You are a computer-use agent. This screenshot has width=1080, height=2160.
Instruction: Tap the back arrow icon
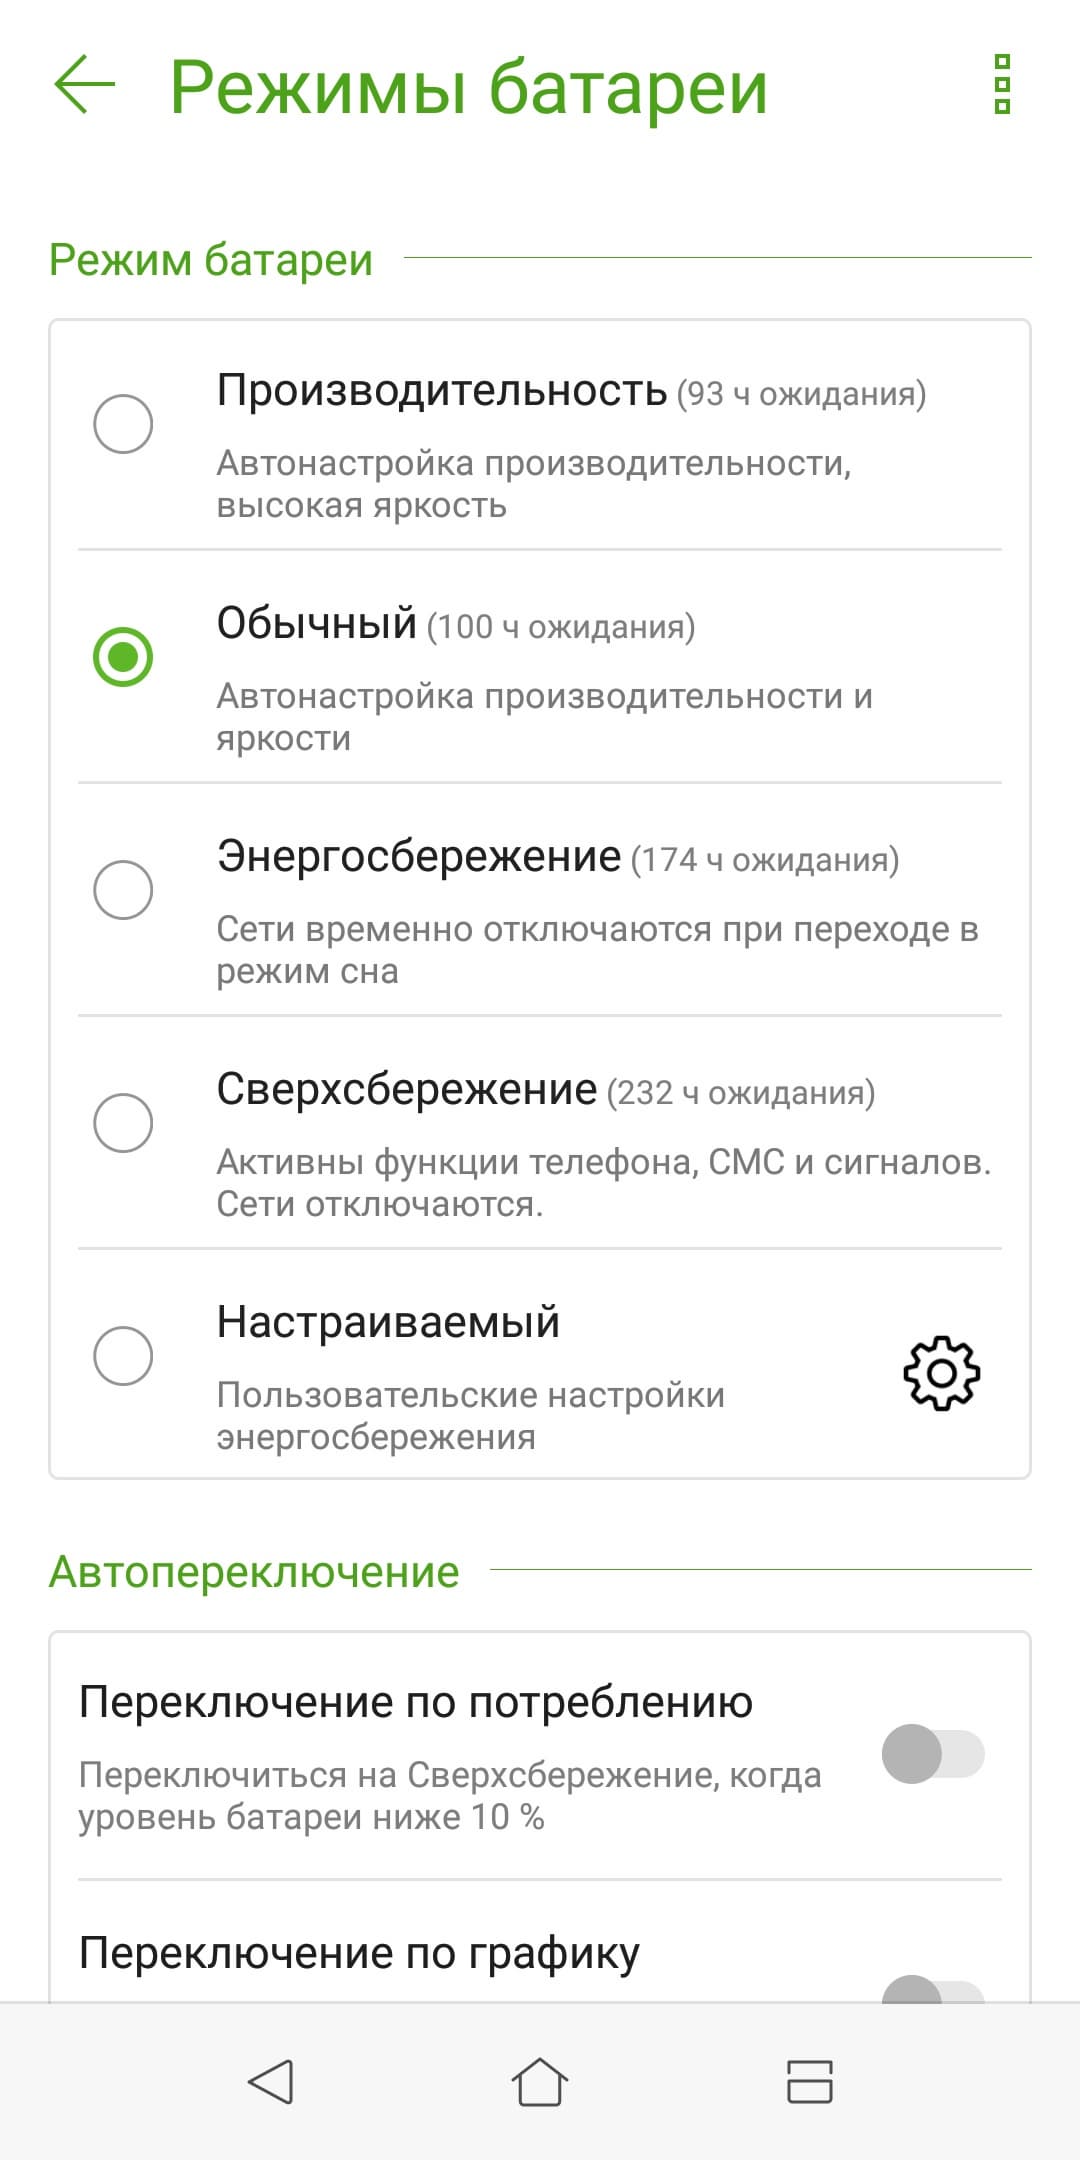pos(85,85)
